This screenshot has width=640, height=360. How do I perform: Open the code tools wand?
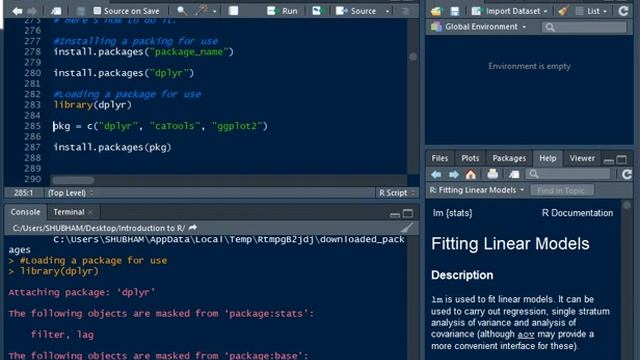202,11
